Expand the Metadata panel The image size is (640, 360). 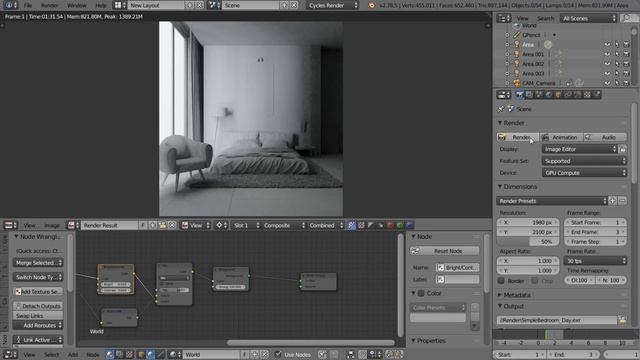pyautogui.click(x=500, y=295)
